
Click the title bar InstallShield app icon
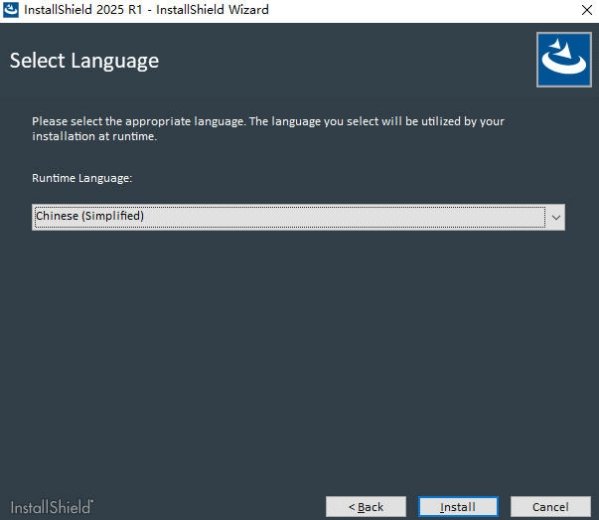tap(11, 10)
